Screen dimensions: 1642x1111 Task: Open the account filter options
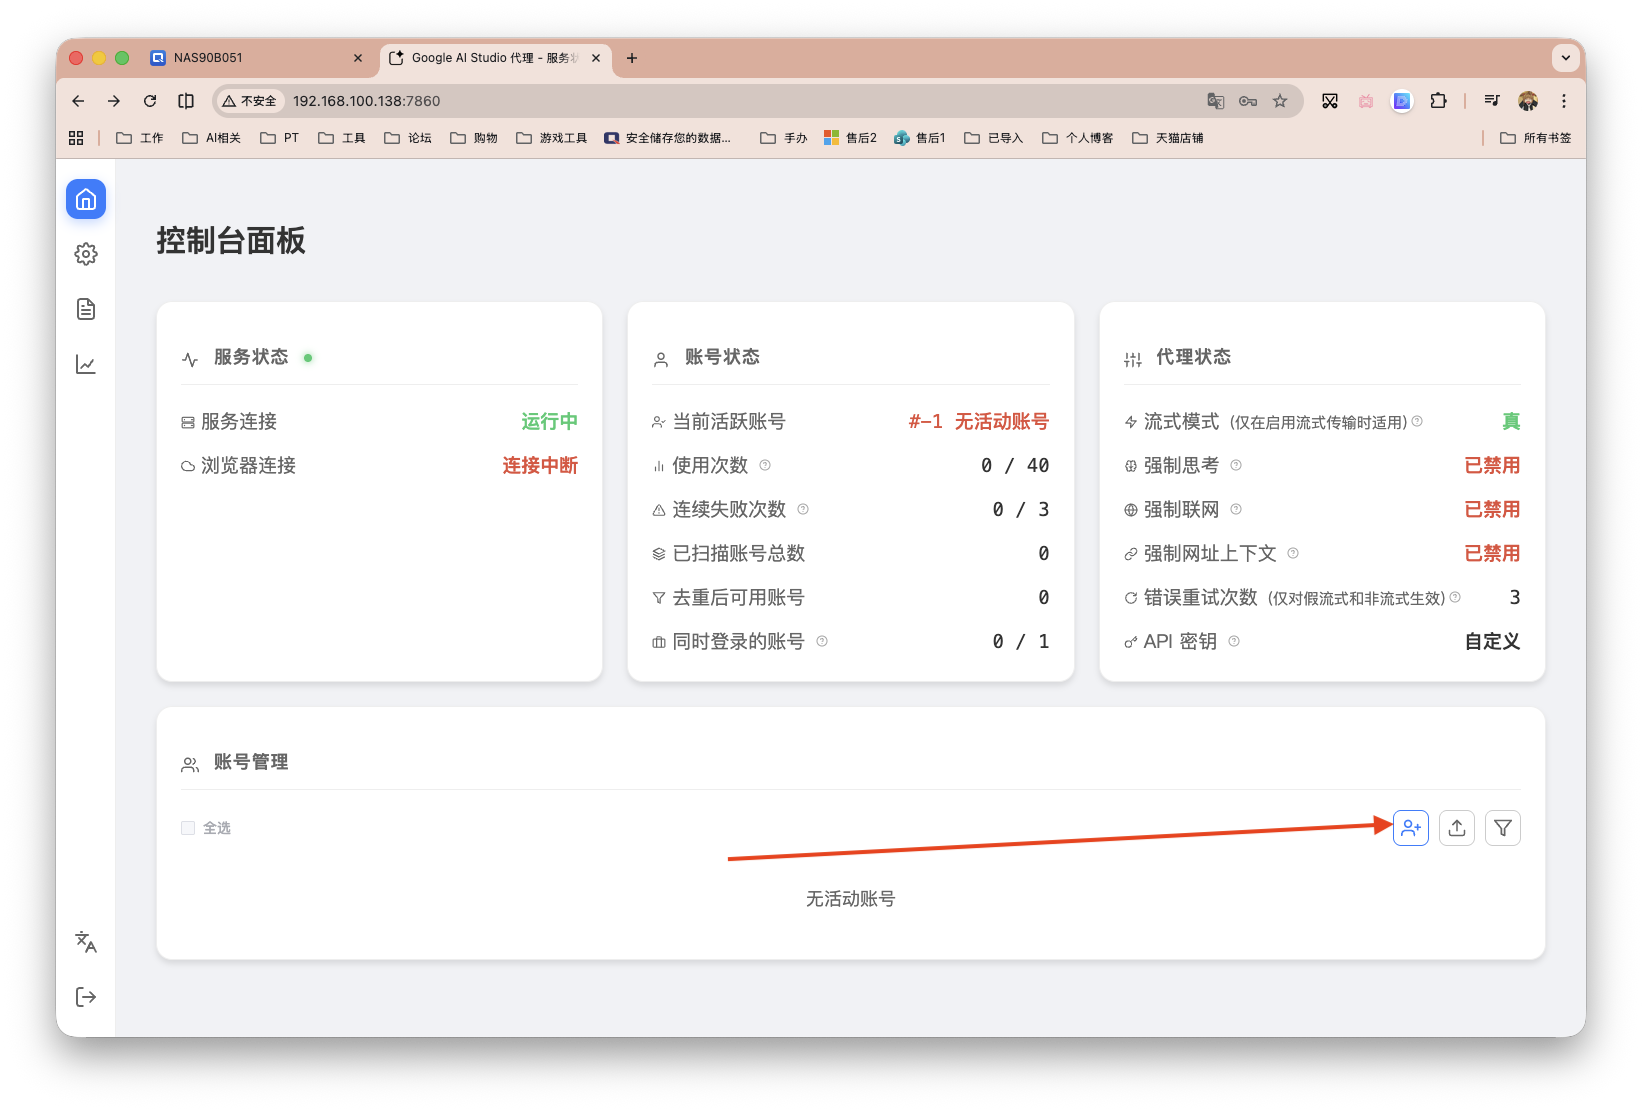click(x=1502, y=827)
